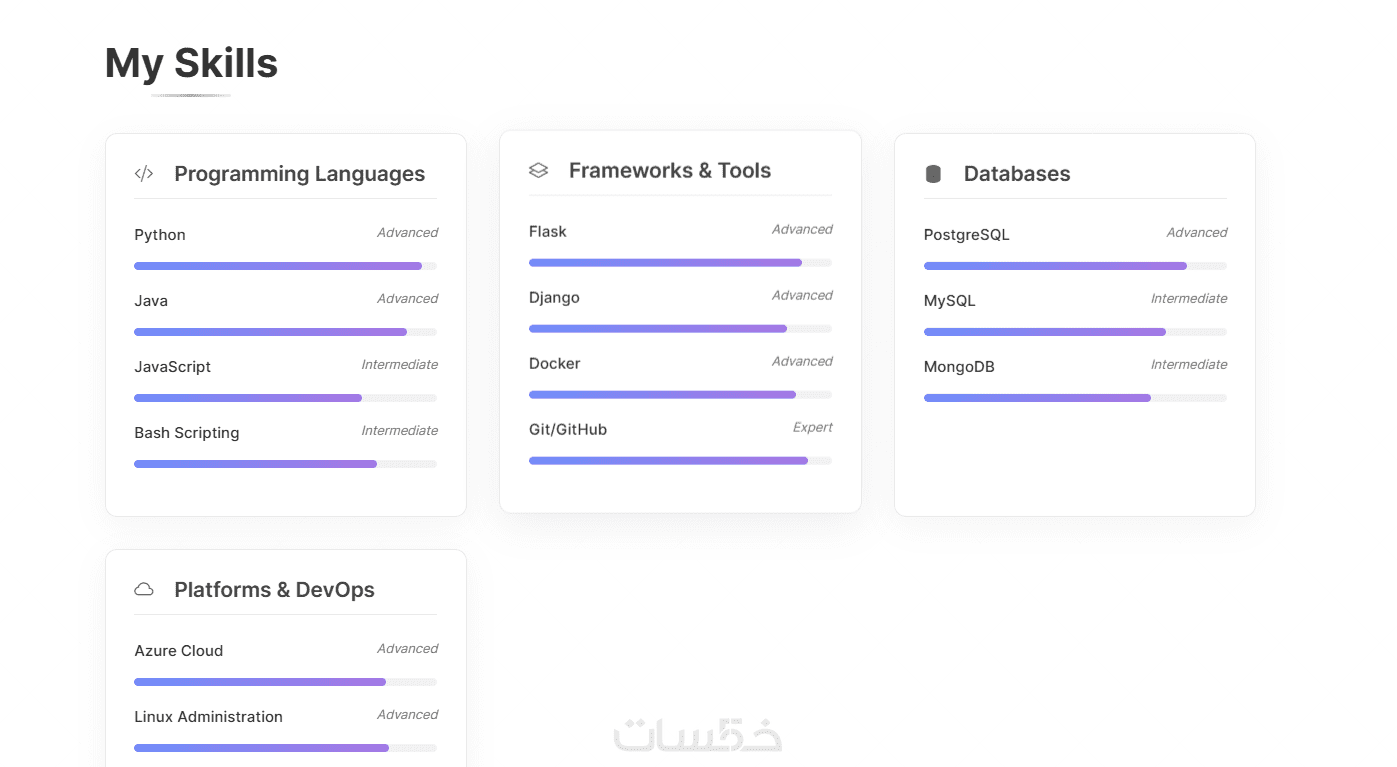Viewport: 1397px width, 767px height.
Task: Click the database cylinder icon
Action: pyautogui.click(x=933, y=174)
